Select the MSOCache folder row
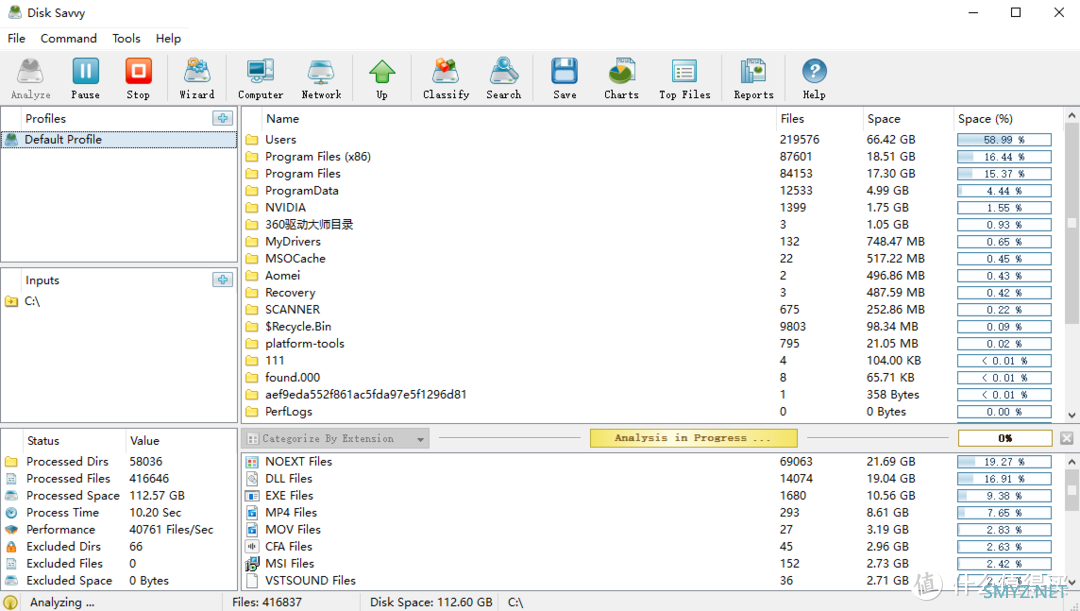Viewport: 1080px width, 611px height. (x=653, y=258)
